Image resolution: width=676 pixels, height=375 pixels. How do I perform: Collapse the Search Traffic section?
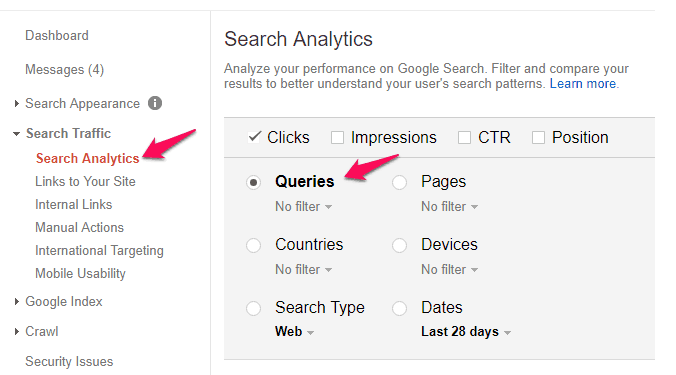tap(16, 134)
